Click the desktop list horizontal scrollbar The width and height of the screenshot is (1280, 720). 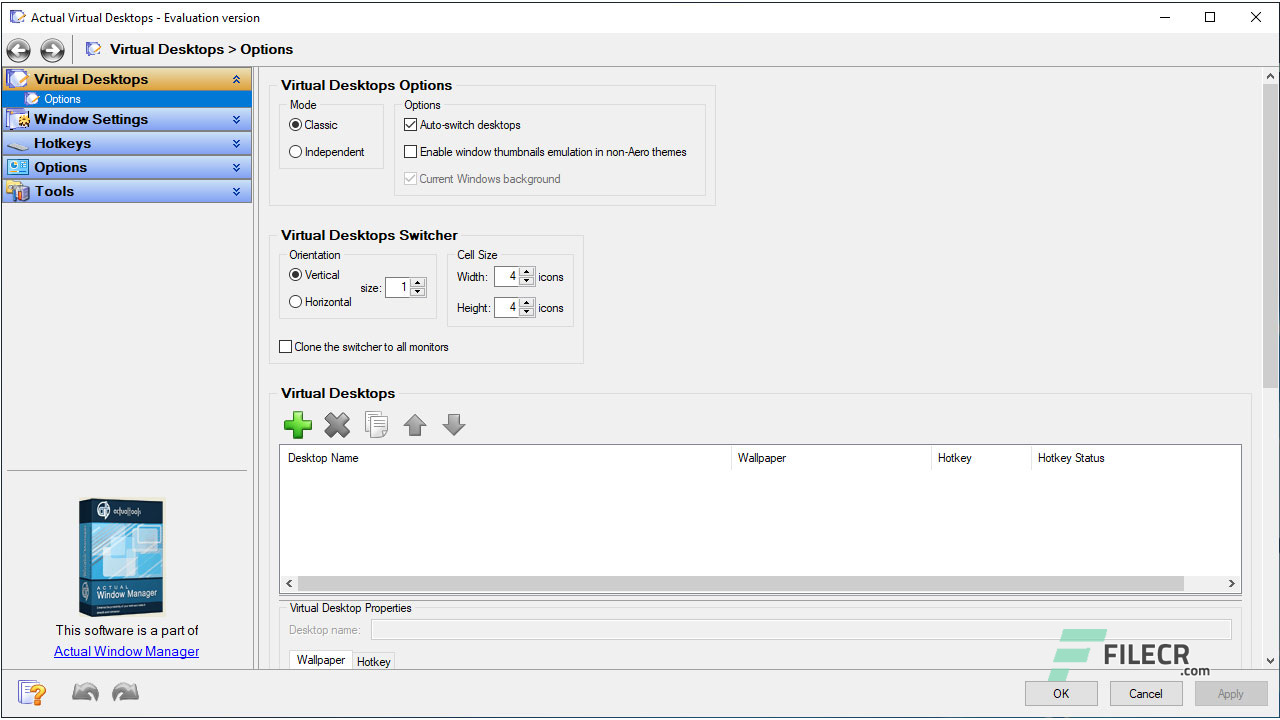click(x=740, y=583)
